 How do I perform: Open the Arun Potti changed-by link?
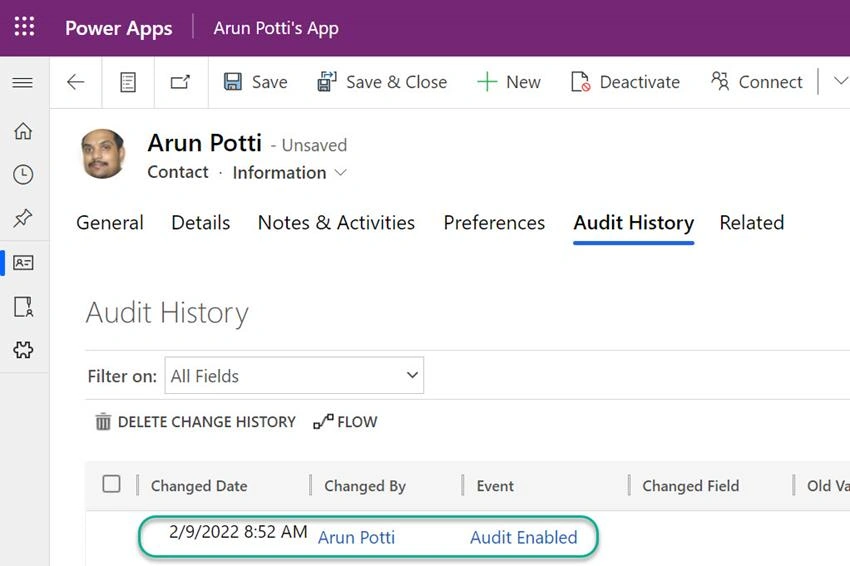pos(356,537)
